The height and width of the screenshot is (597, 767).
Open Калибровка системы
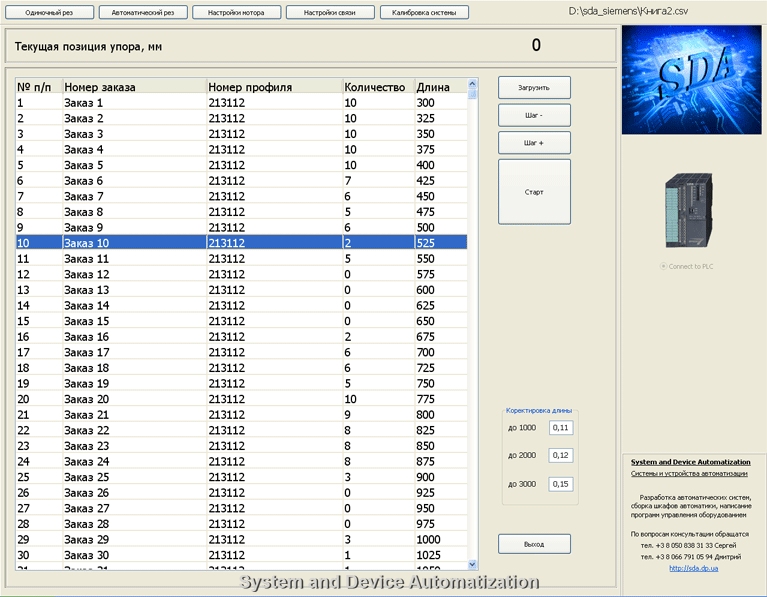pos(424,13)
